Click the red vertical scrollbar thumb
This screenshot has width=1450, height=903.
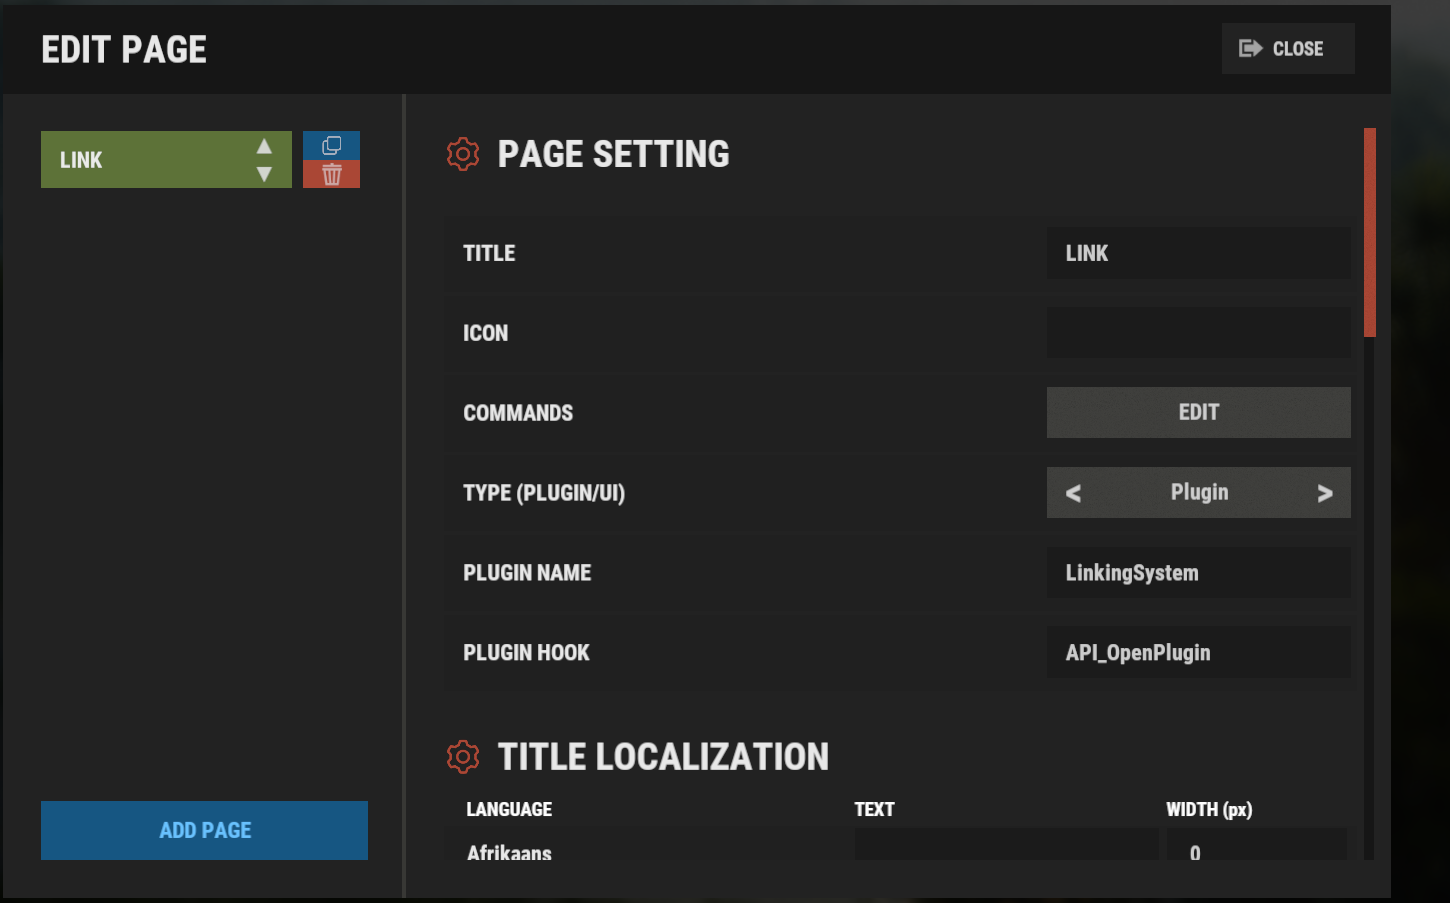pos(1370,232)
